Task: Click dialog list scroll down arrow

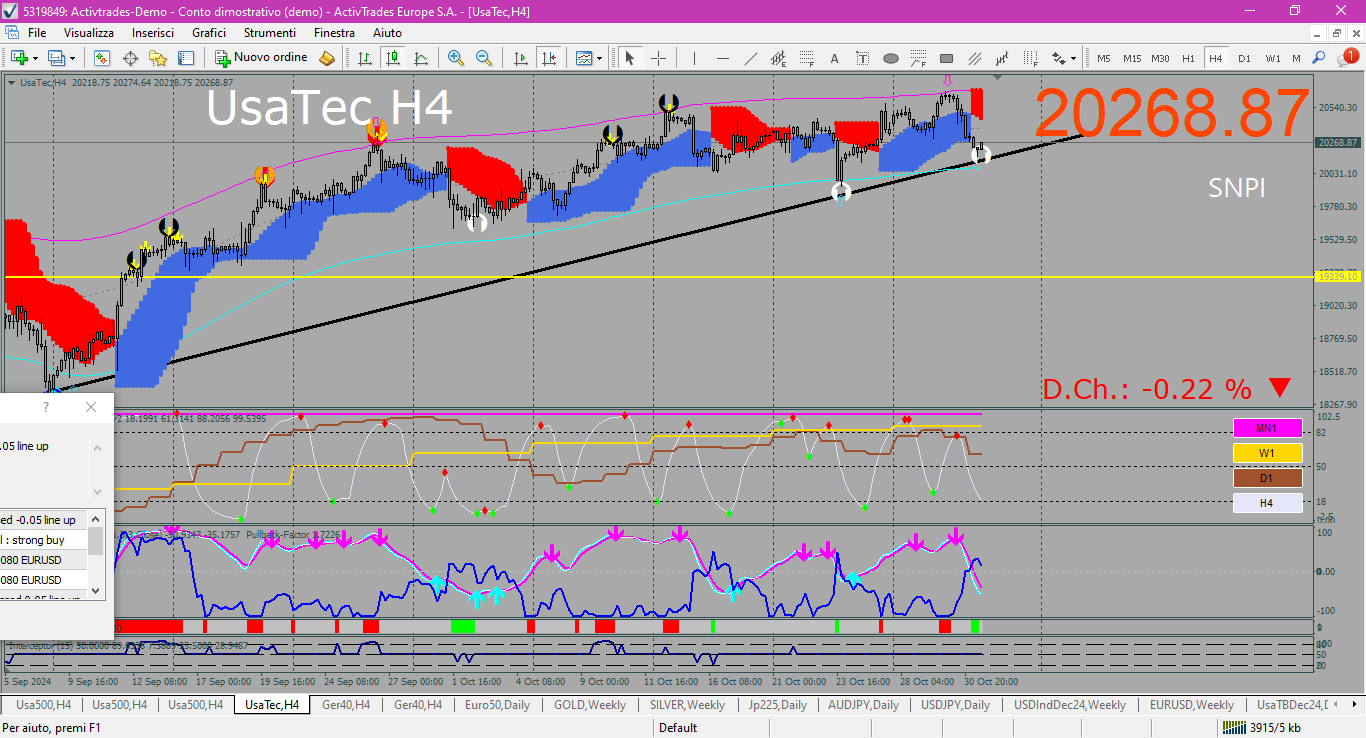Action: [96, 590]
